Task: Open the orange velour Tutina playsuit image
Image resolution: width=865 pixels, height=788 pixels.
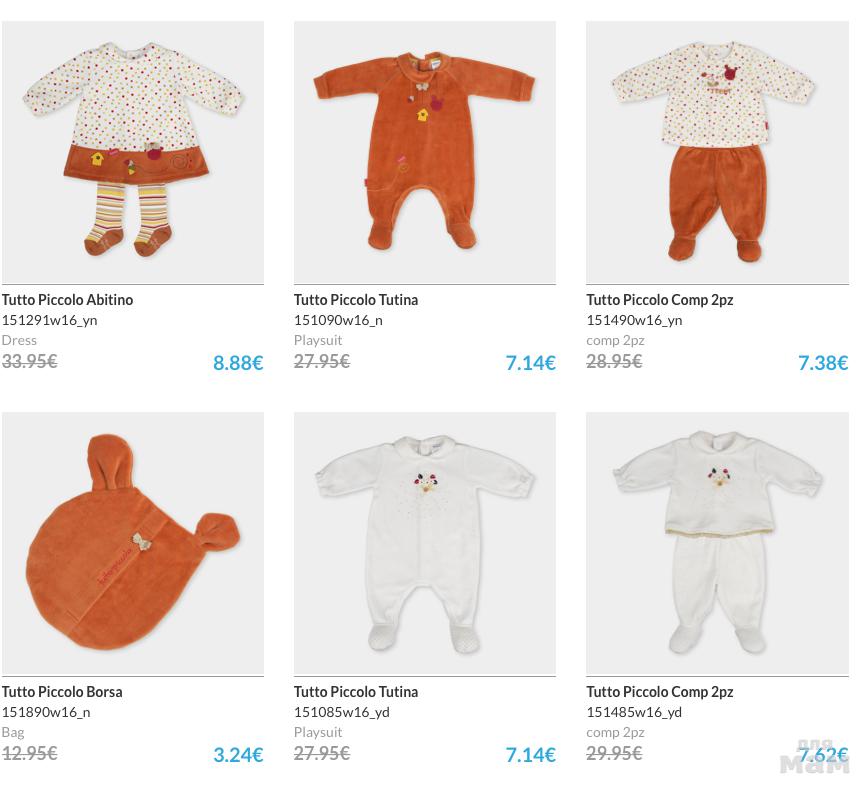Action: (425, 153)
